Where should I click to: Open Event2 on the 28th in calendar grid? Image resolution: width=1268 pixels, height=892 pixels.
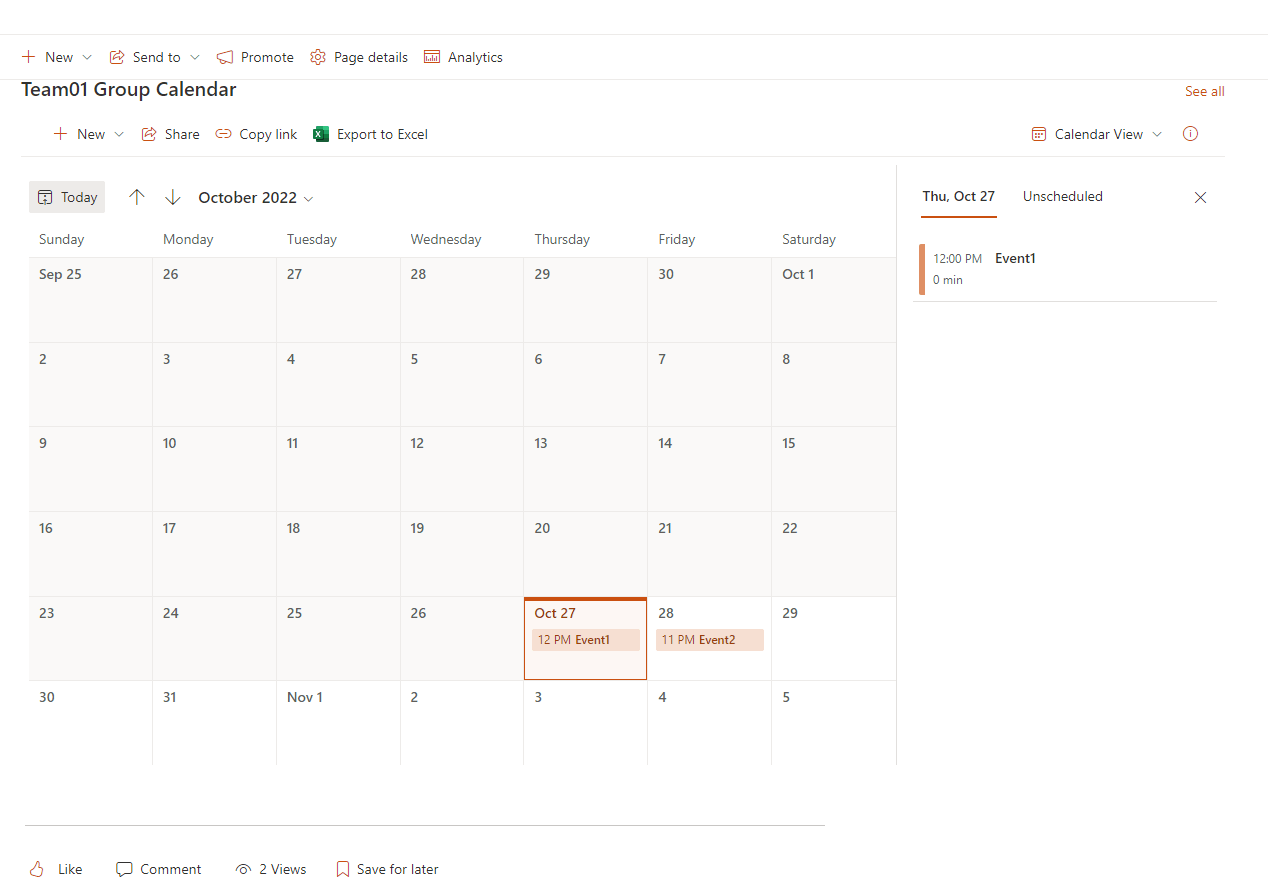click(x=710, y=640)
